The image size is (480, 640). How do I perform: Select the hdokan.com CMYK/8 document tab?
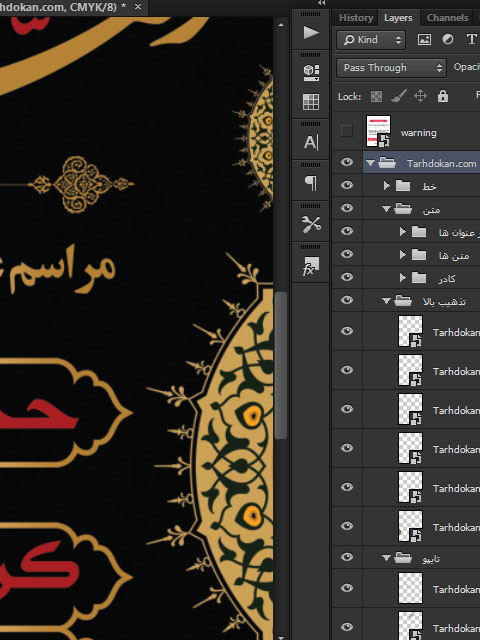pyautogui.click(x=63, y=7)
